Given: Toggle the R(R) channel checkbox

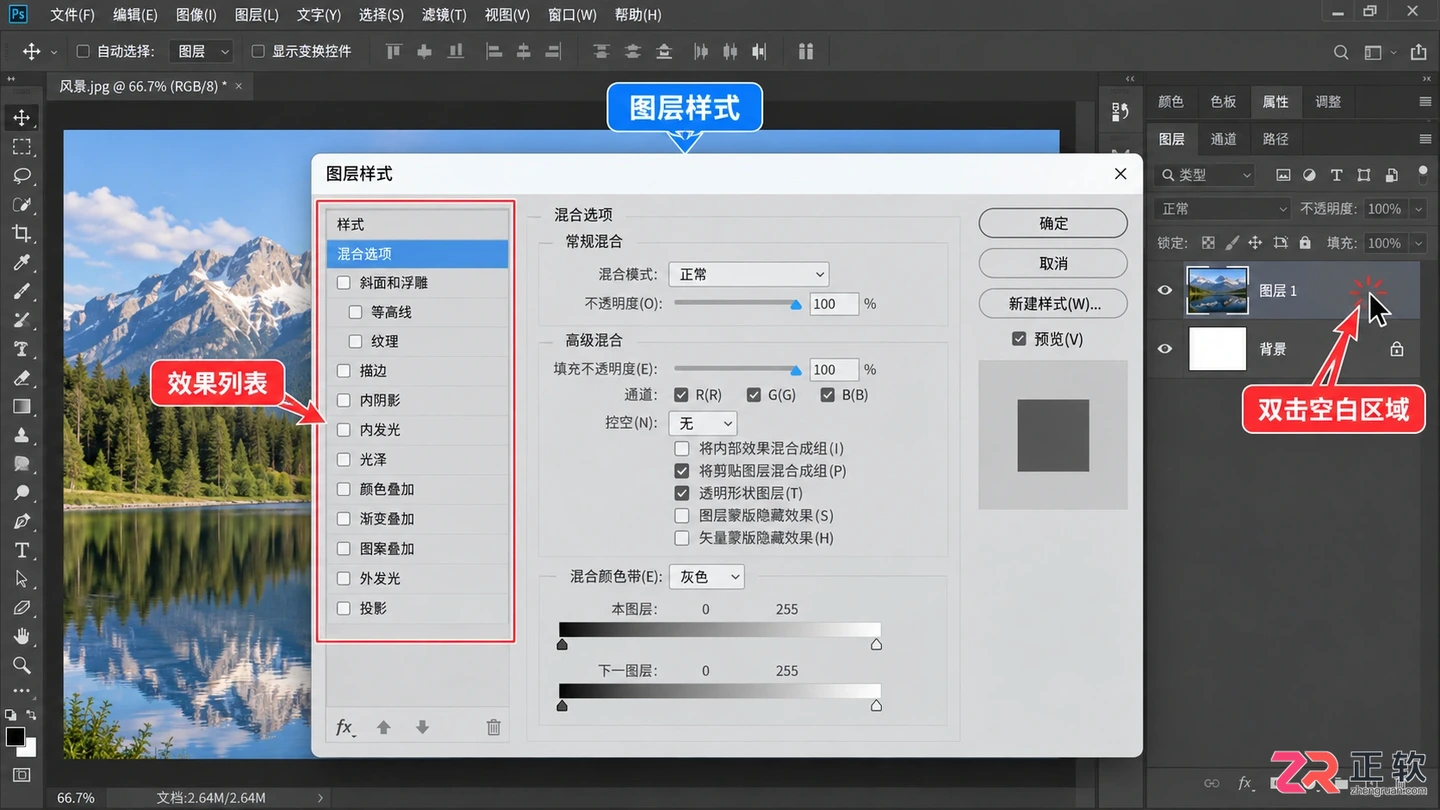Looking at the screenshot, I should tap(681, 395).
